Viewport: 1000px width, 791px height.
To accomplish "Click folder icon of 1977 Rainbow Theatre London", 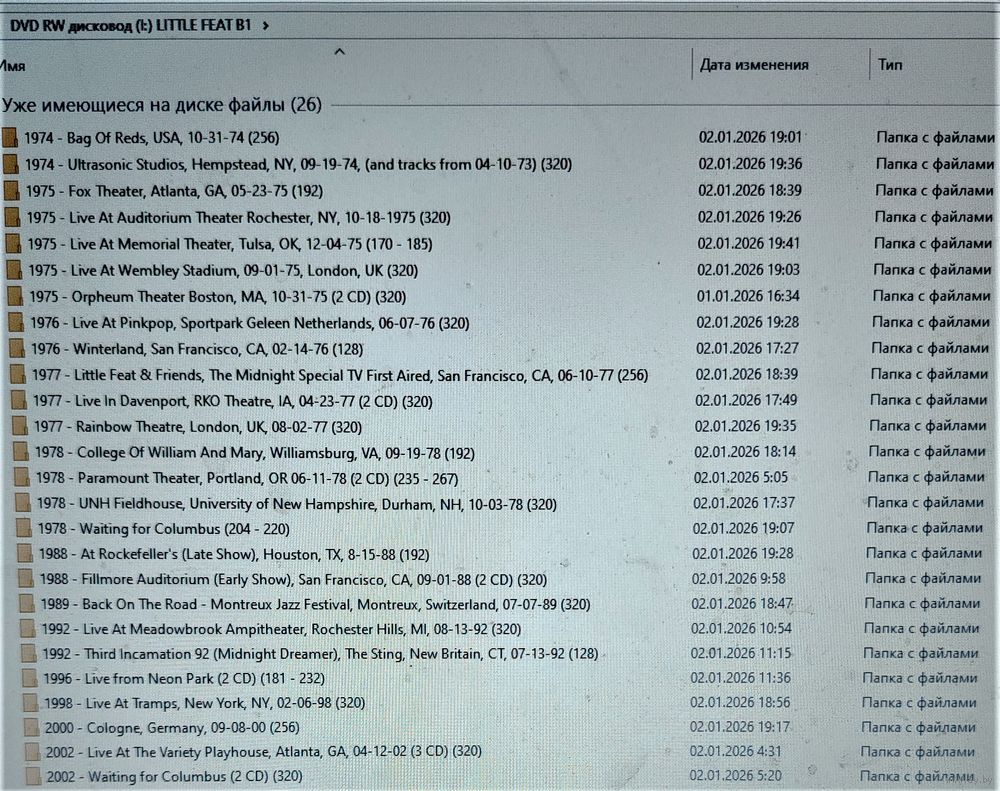I will point(19,427).
